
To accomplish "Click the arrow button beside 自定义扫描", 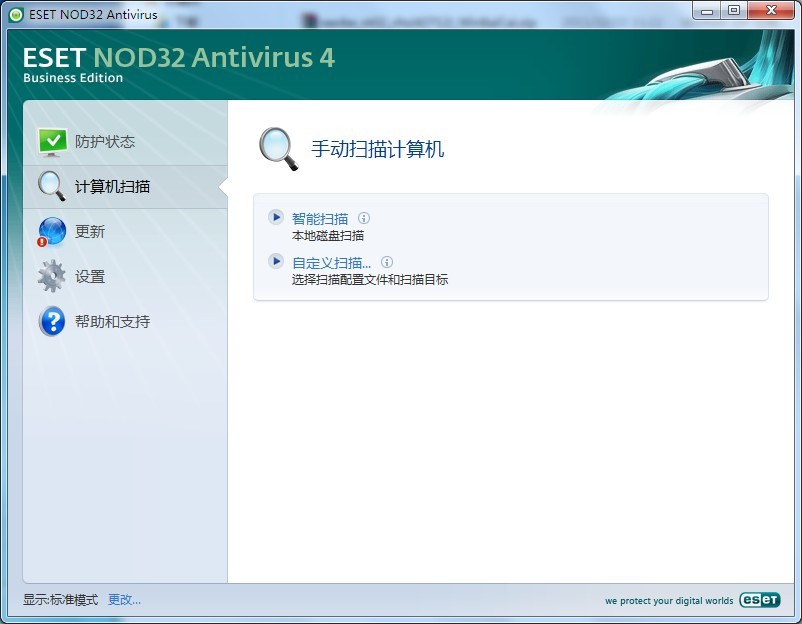I will [276, 261].
